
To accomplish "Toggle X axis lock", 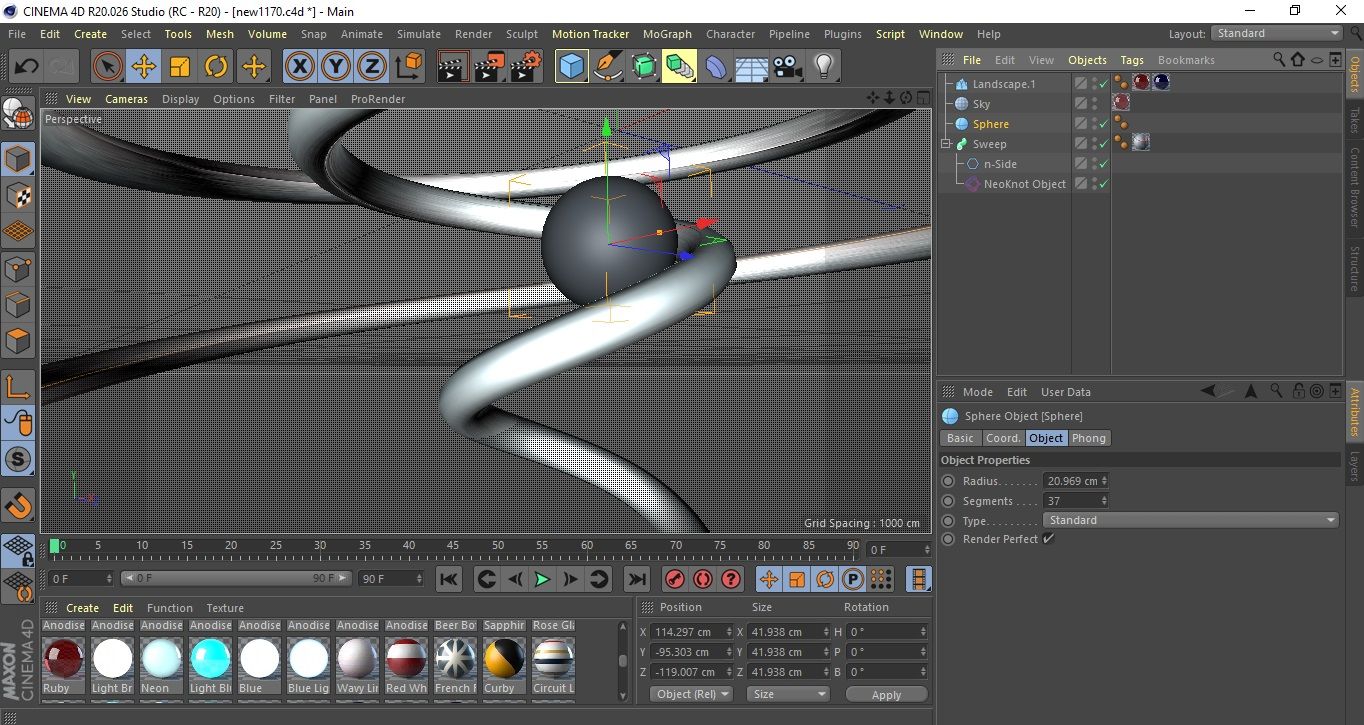I will [x=299, y=67].
